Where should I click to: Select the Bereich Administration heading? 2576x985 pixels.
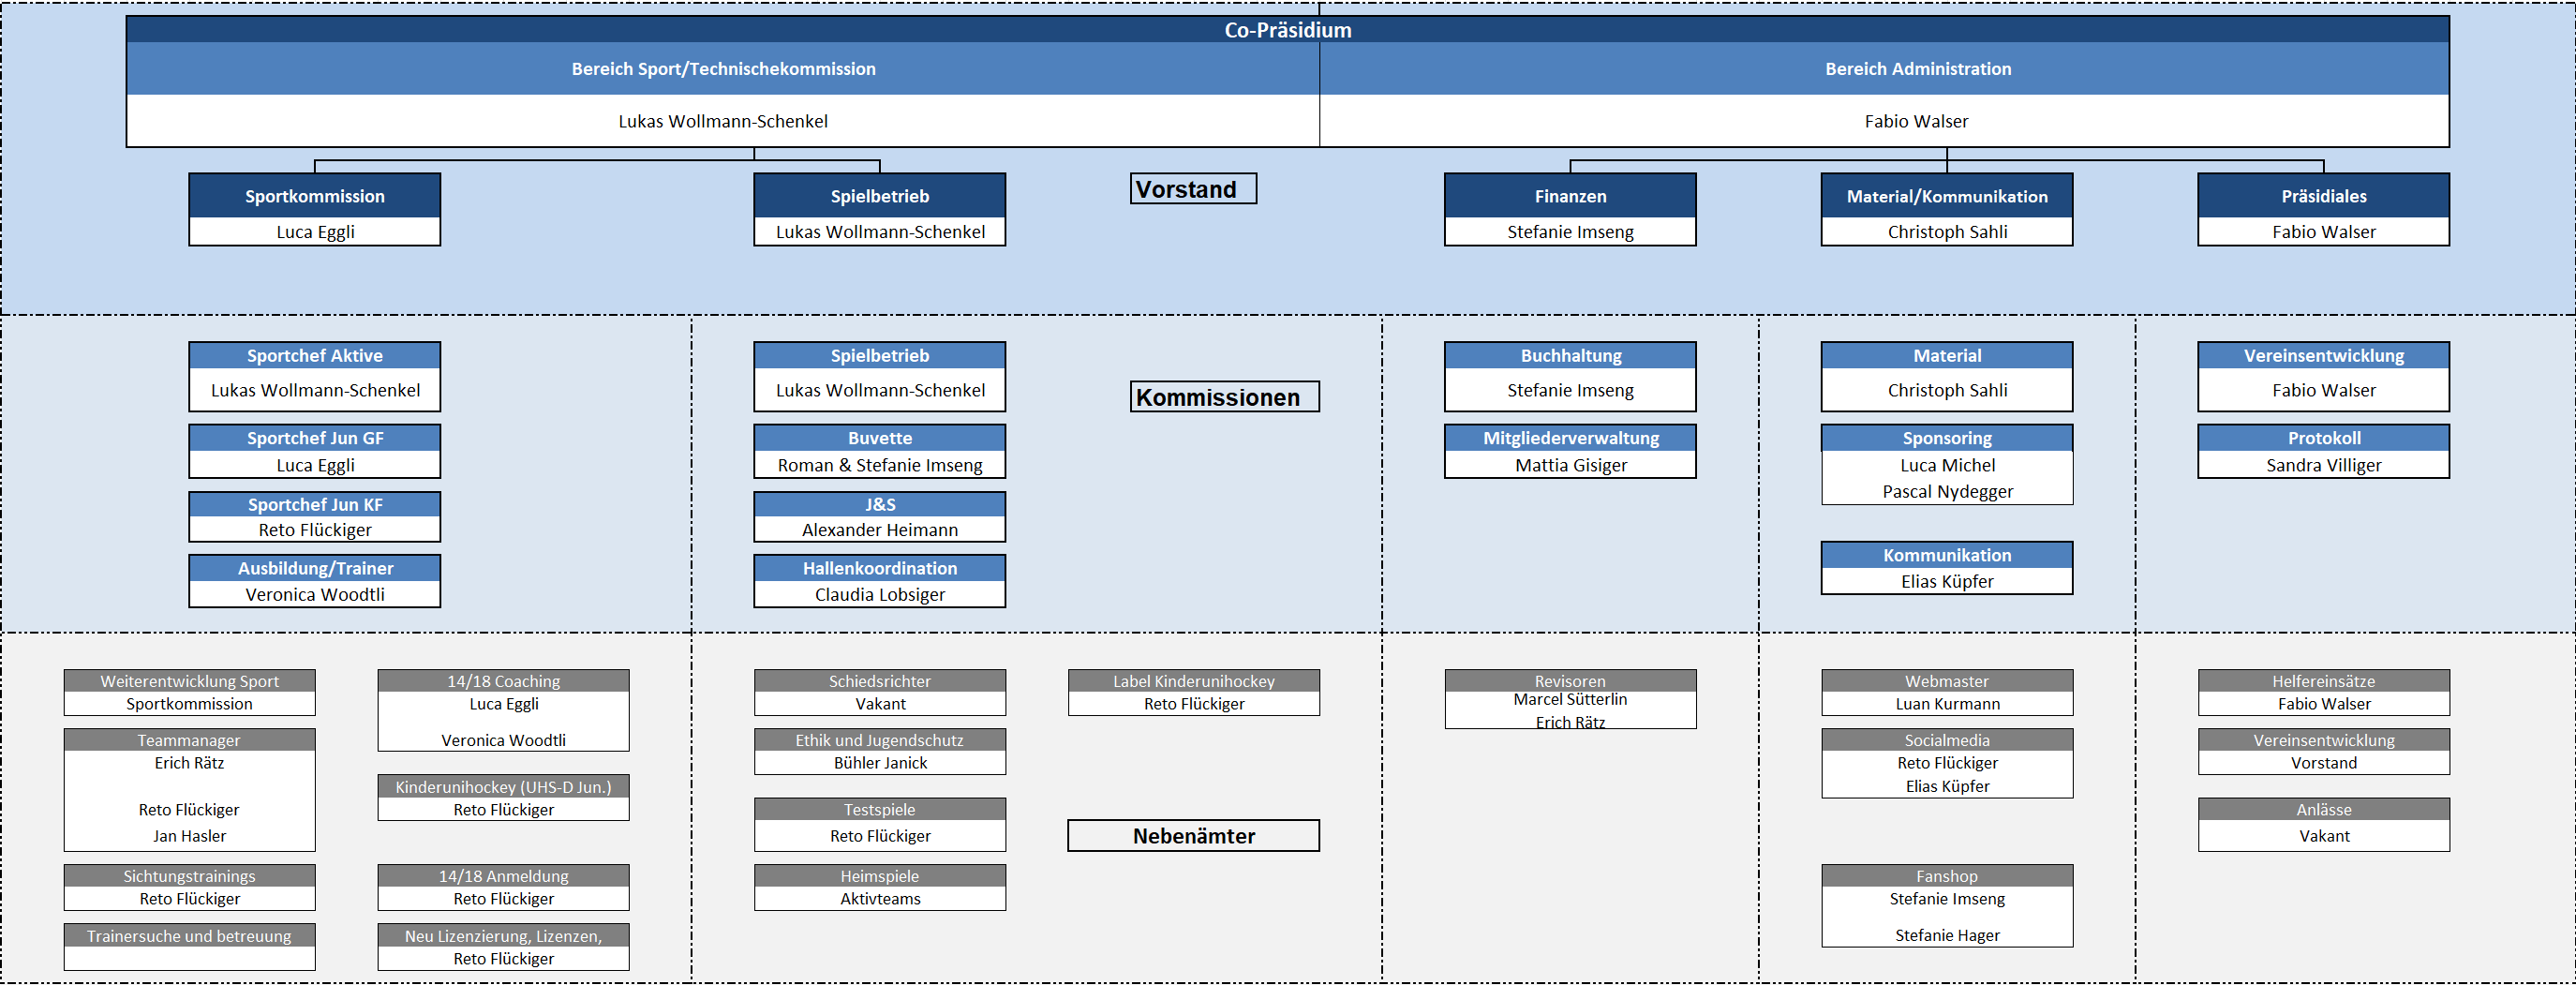click(x=1917, y=69)
